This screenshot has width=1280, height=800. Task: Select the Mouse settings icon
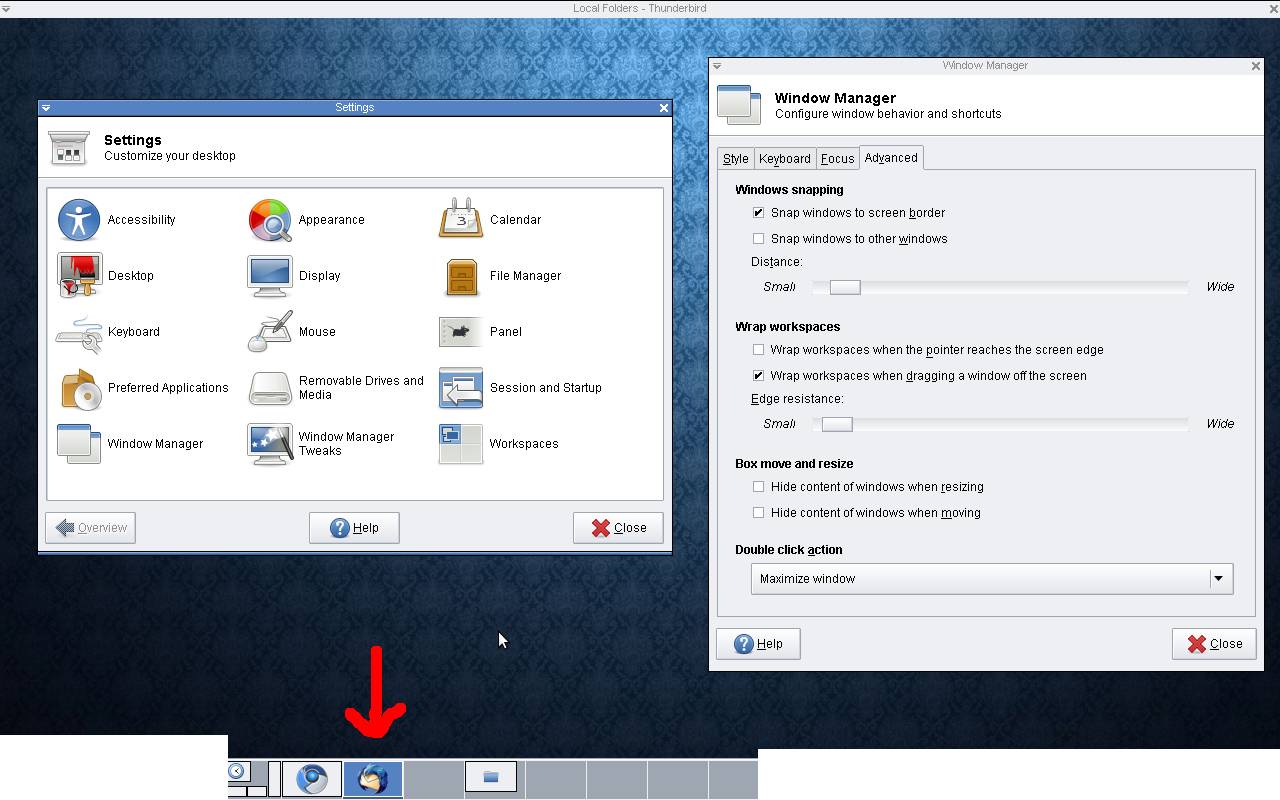tap(270, 332)
